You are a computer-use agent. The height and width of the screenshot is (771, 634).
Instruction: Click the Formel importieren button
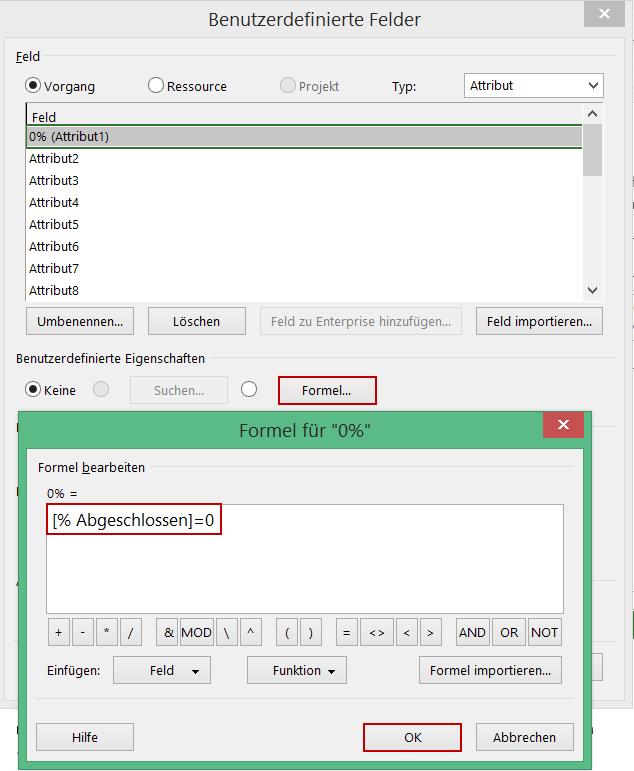pyautogui.click(x=490, y=671)
